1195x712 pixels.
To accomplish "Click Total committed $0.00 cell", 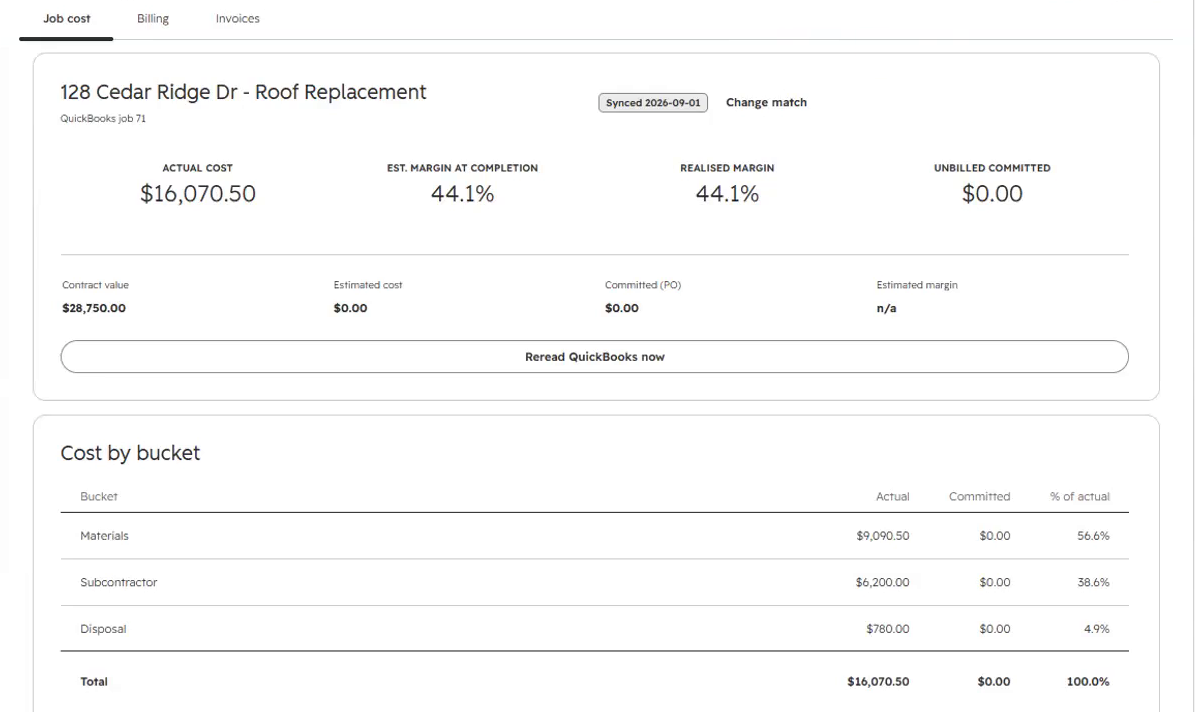I will pyautogui.click(x=994, y=682).
